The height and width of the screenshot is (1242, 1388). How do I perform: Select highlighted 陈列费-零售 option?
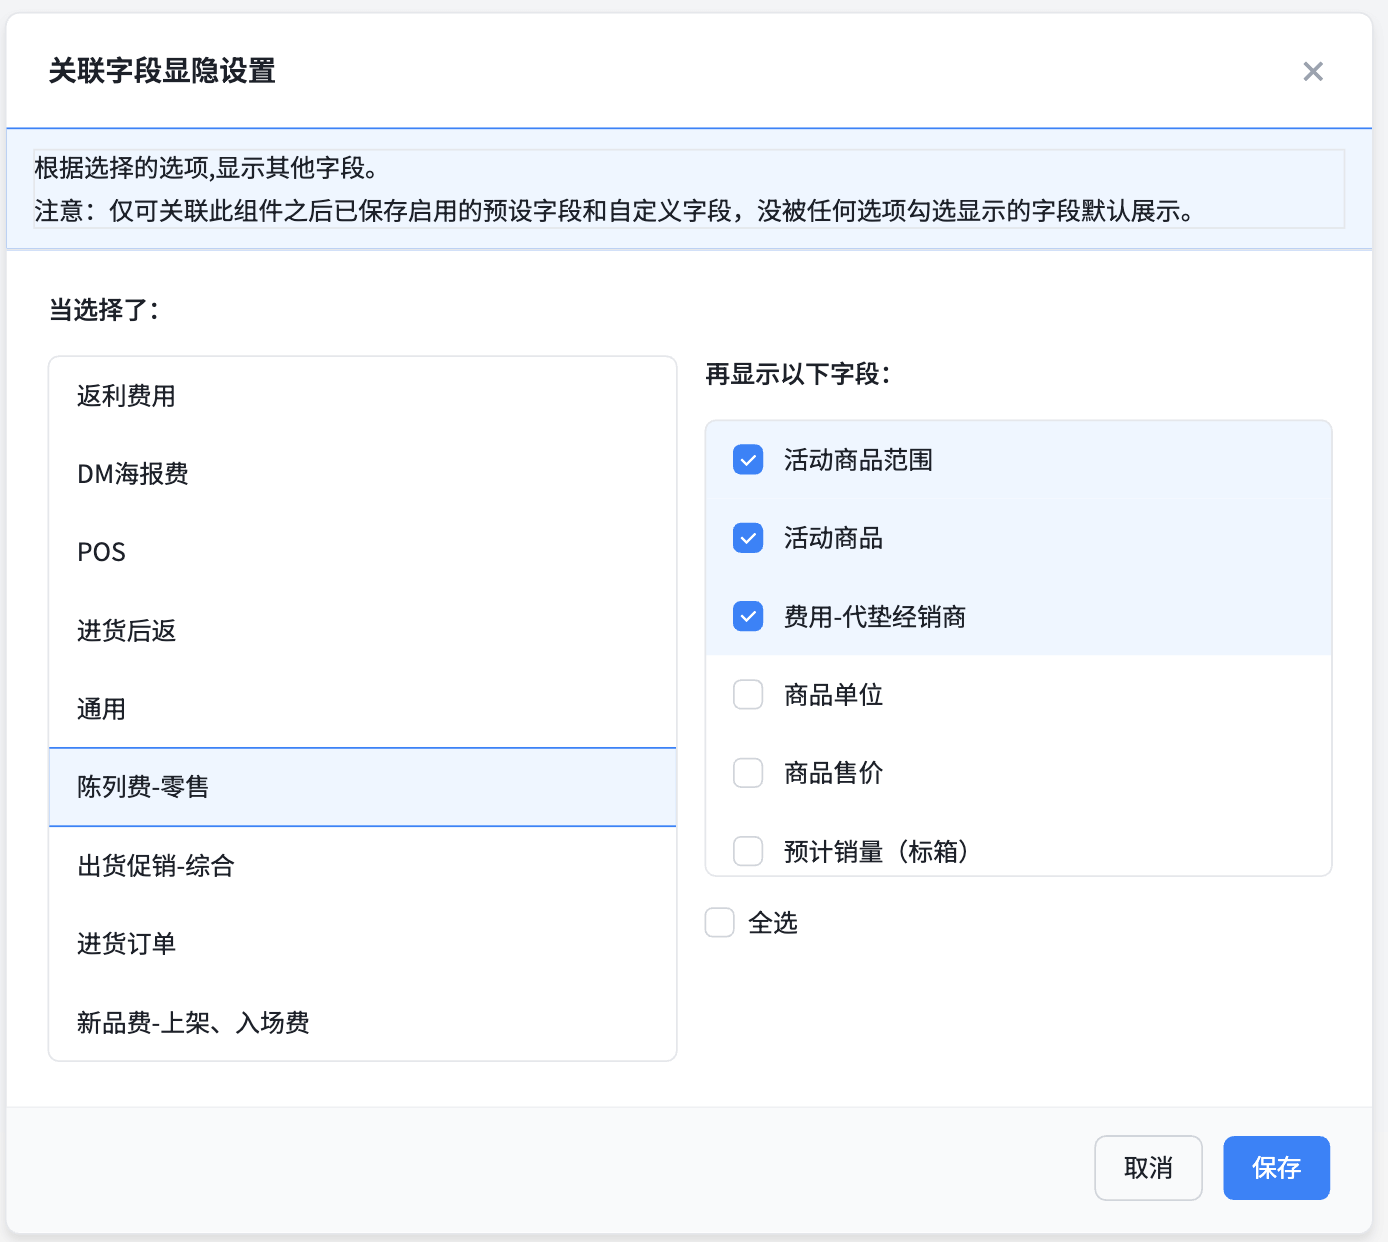click(143, 787)
